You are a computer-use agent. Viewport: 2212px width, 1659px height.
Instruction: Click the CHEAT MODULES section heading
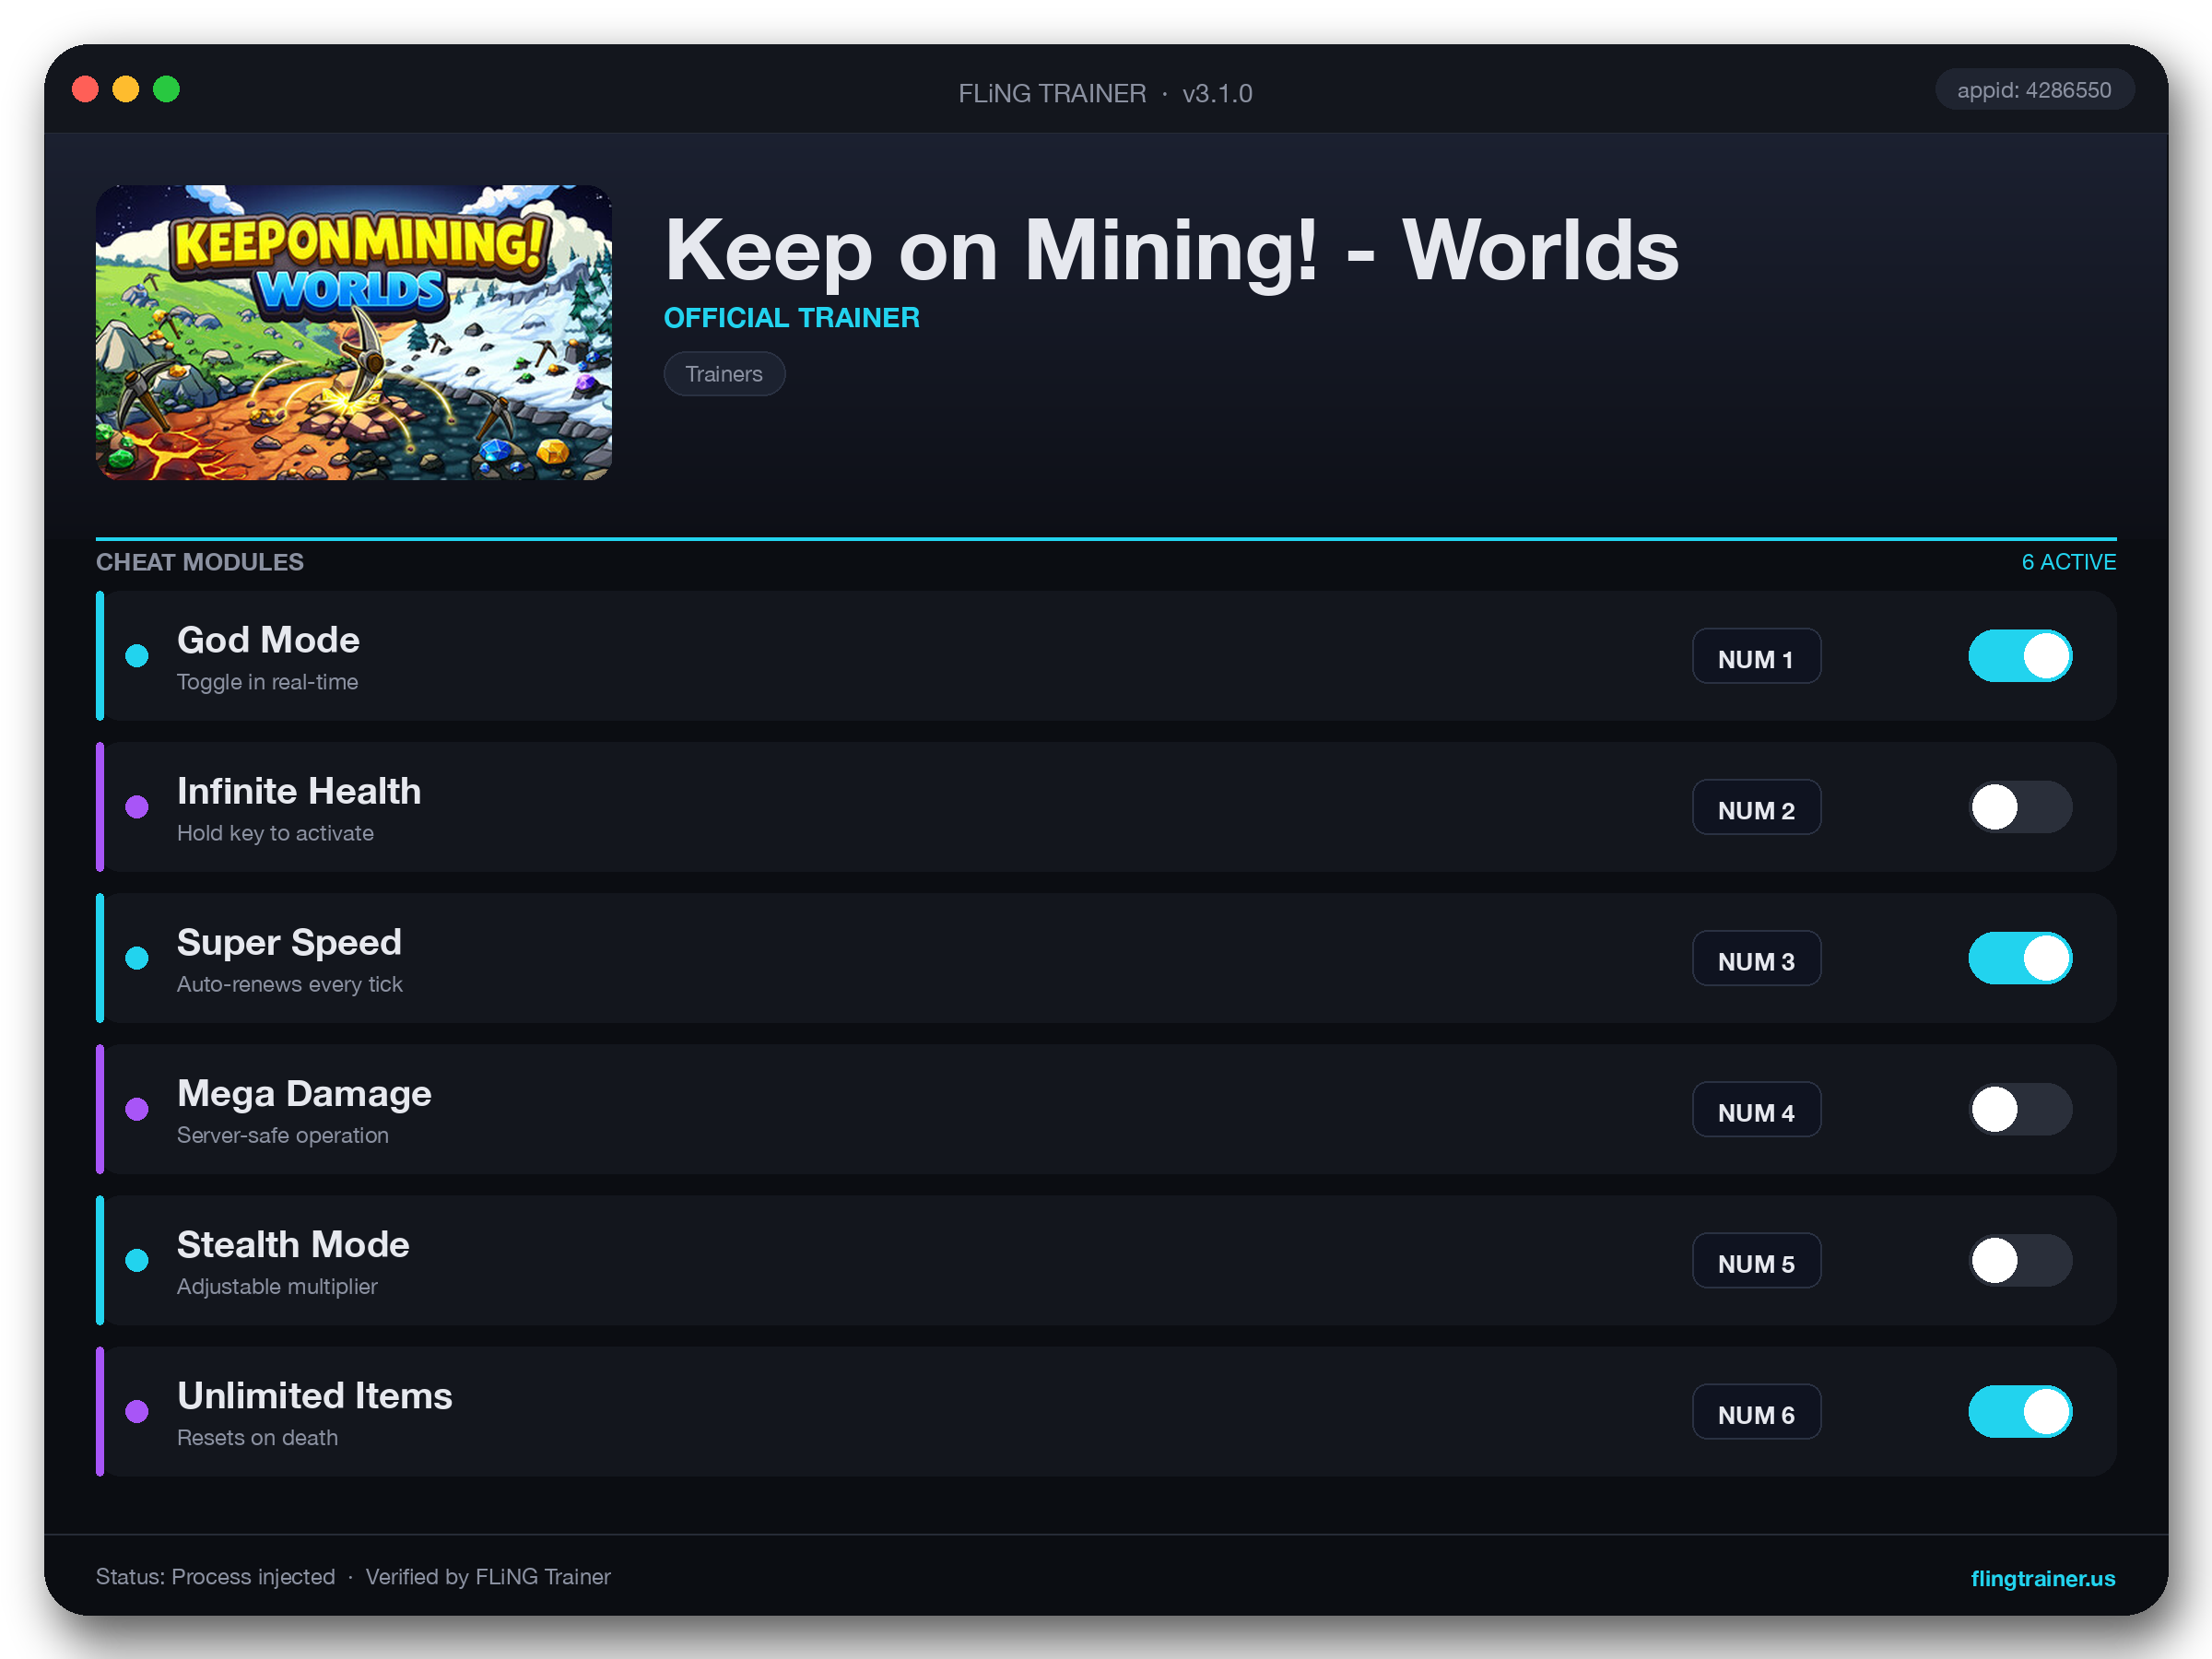tap(200, 562)
